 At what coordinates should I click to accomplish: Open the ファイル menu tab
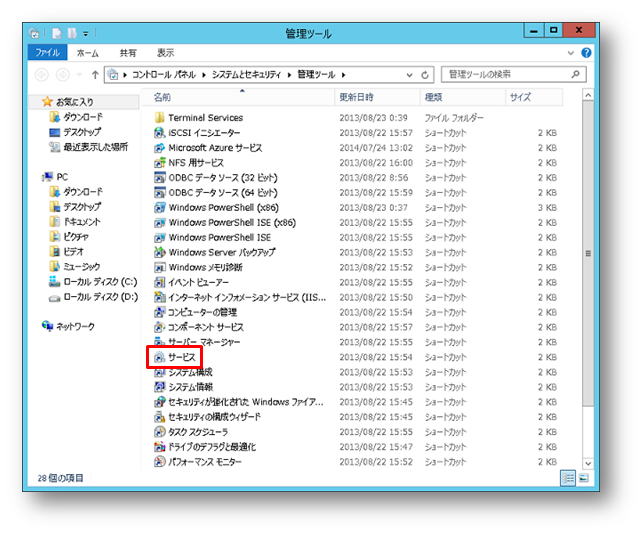tap(47, 52)
